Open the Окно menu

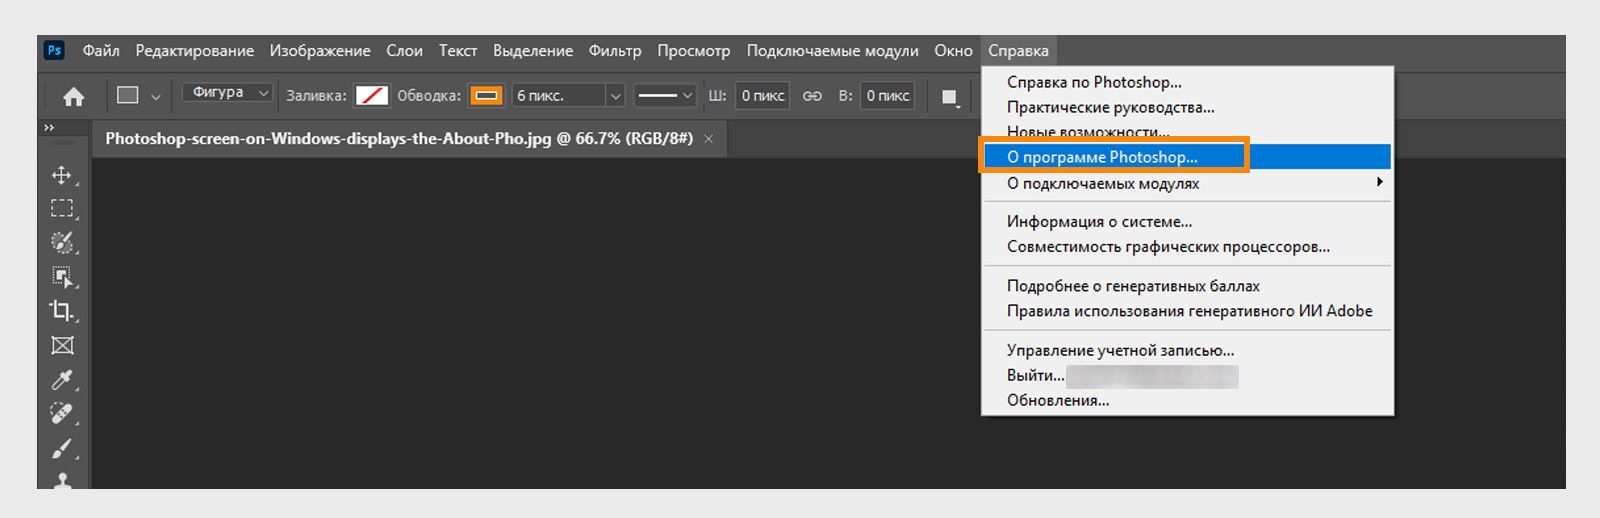(x=953, y=51)
